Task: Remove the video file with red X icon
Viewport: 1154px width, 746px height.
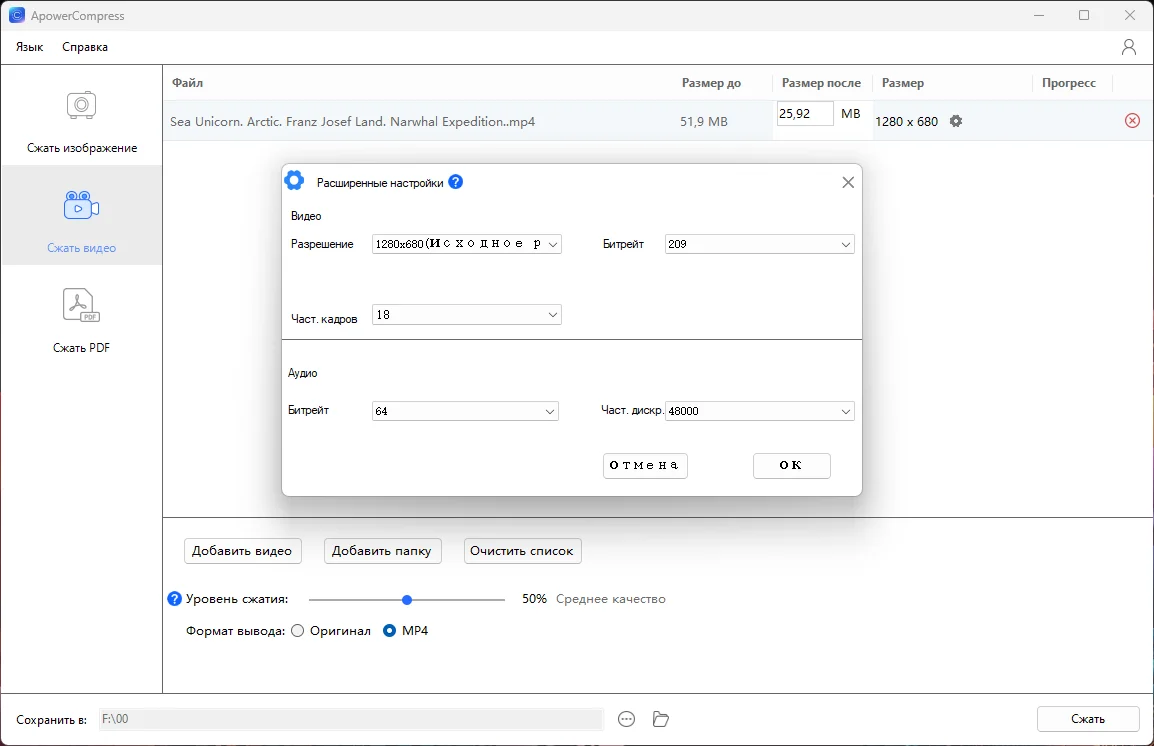Action: point(1132,121)
